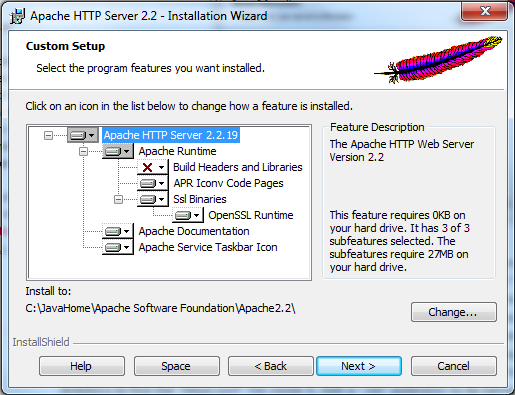The image size is (515, 395).
Task: Close the Installation Wizard window
Action: point(485,11)
